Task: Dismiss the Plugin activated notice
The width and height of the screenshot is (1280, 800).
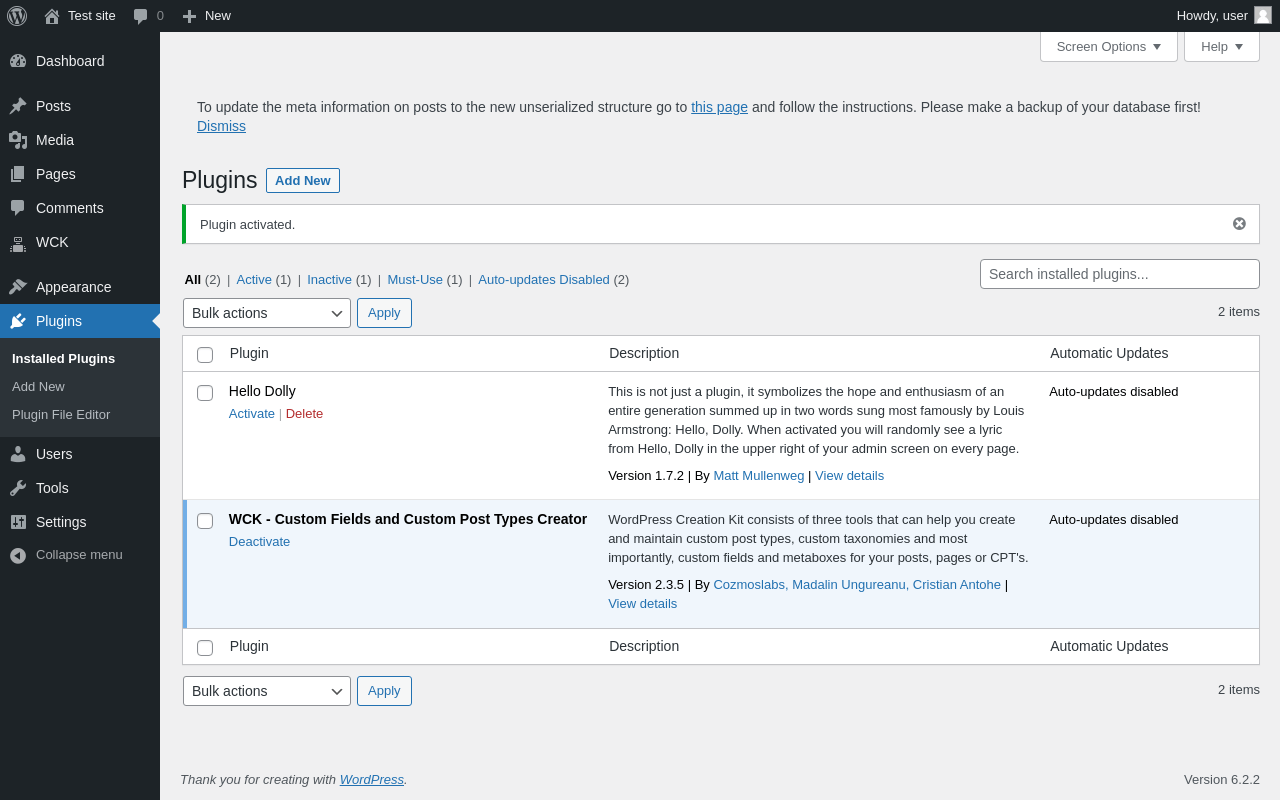Action: (x=1239, y=224)
